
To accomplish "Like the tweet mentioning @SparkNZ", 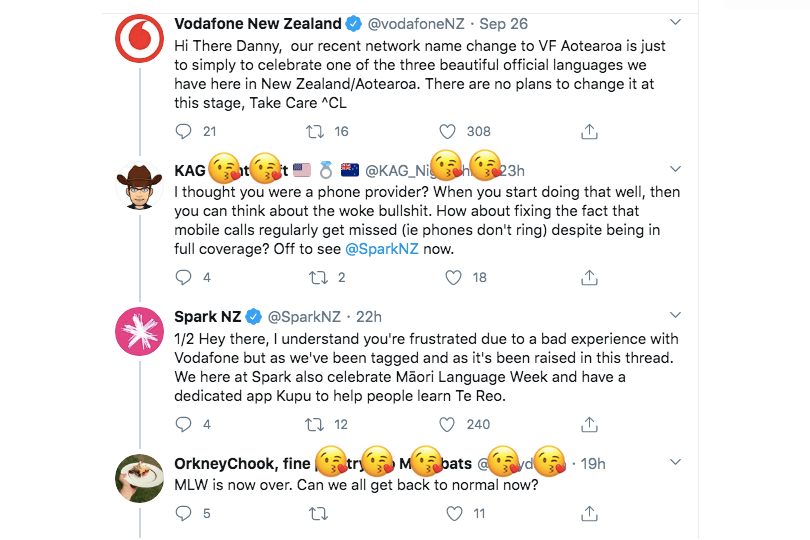I will [450, 277].
